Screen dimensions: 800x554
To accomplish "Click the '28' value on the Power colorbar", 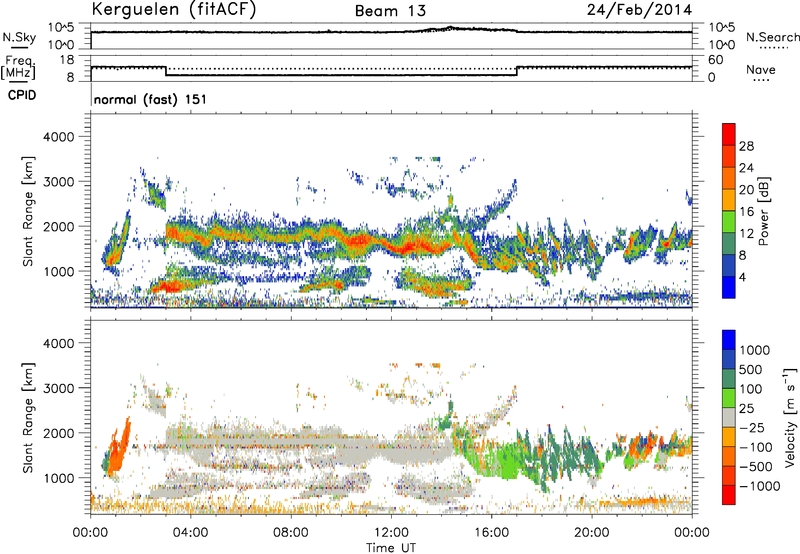I will [x=746, y=146].
